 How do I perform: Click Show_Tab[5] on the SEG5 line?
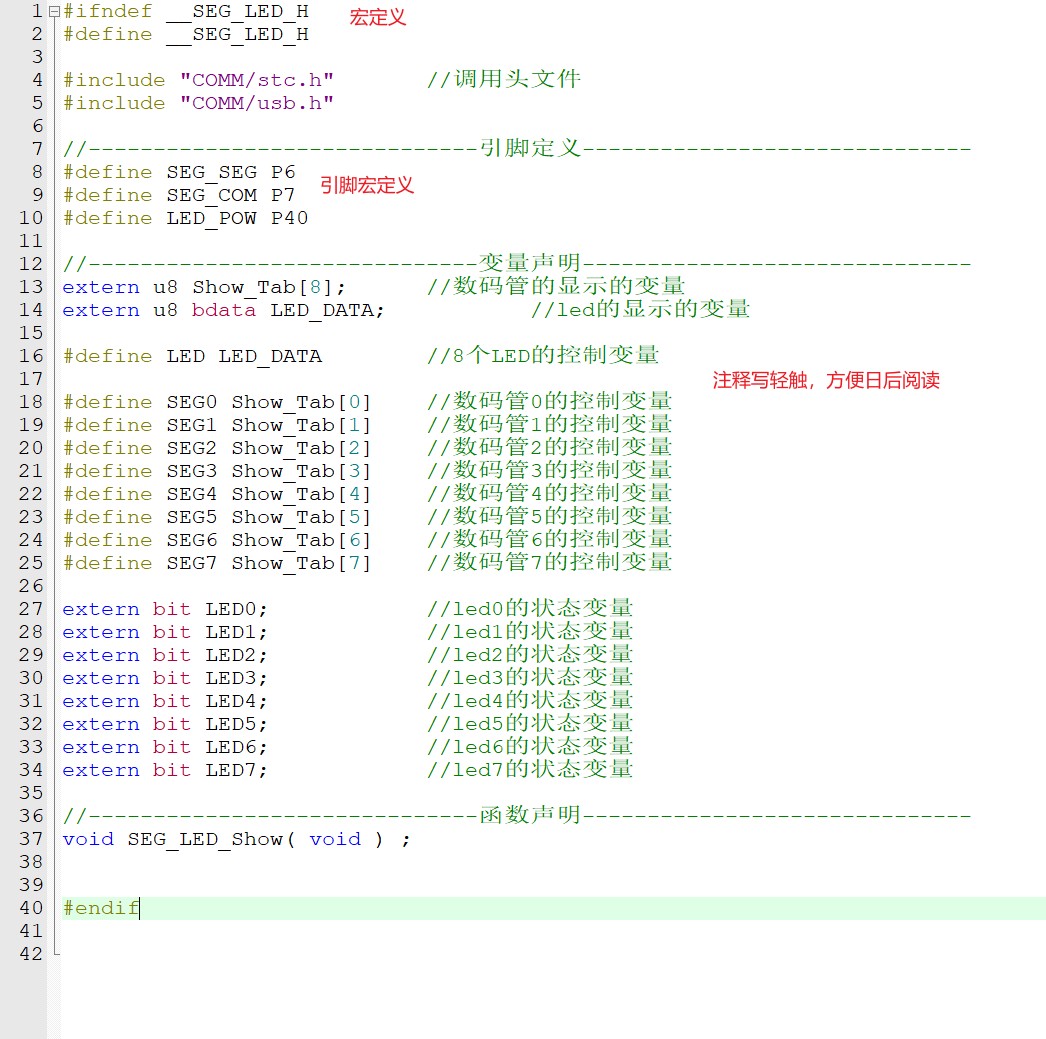point(301,517)
